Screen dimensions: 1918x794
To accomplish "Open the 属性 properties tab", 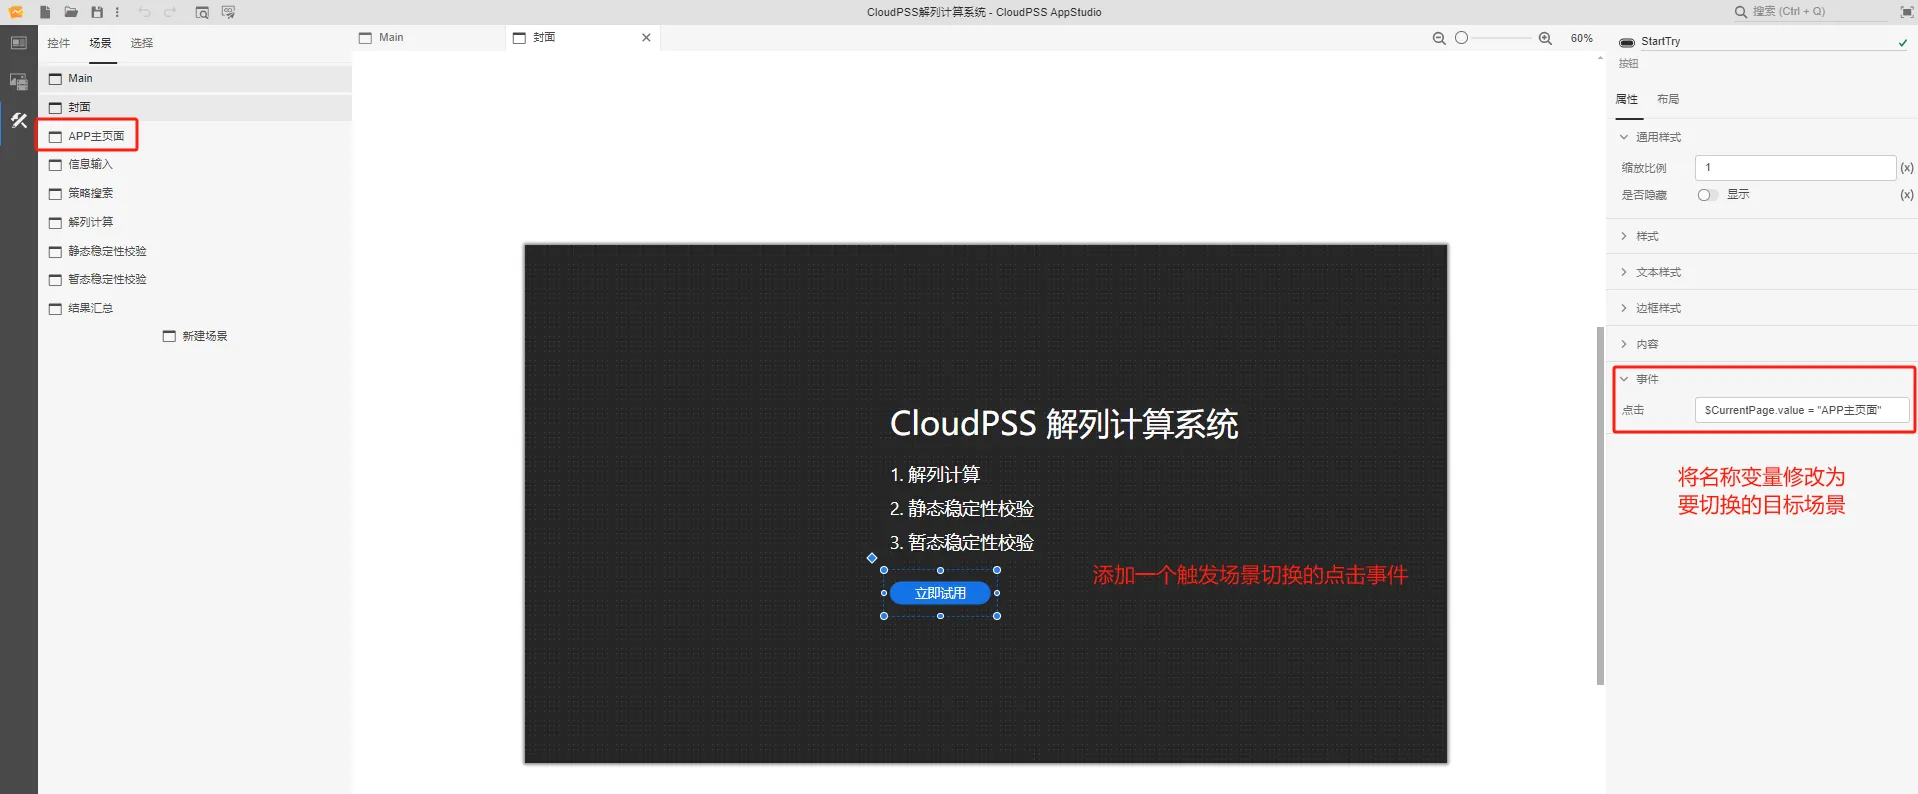I will click(1627, 99).
